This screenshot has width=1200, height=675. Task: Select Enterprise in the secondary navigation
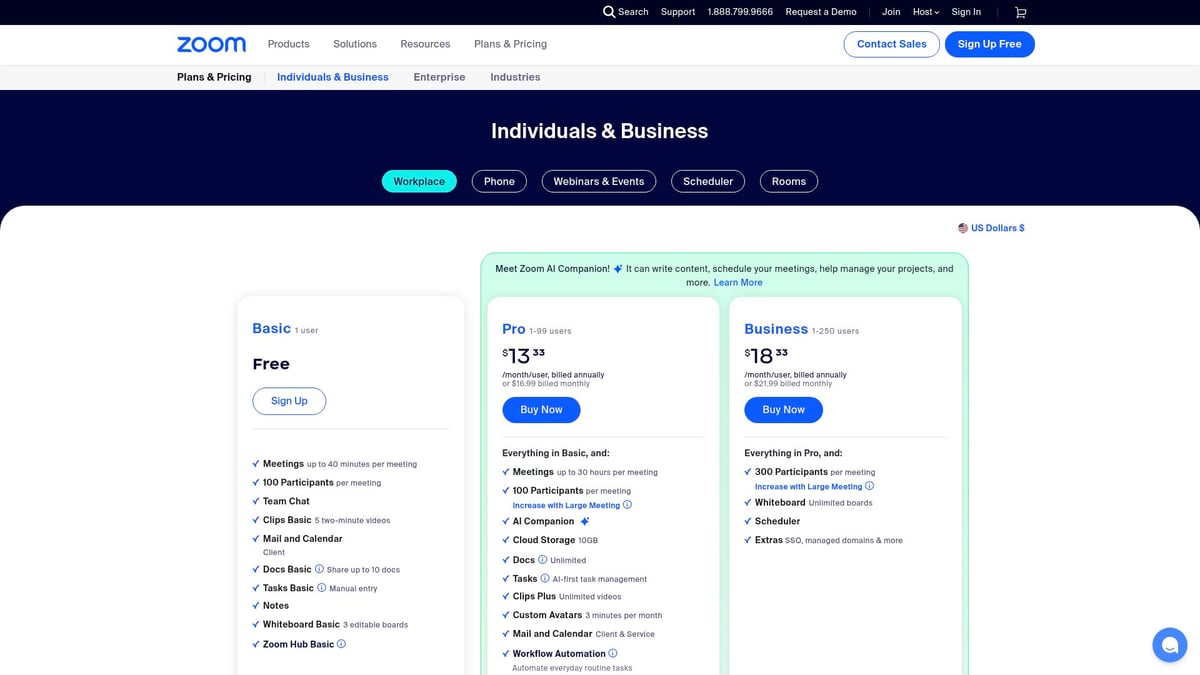[439, 77]
